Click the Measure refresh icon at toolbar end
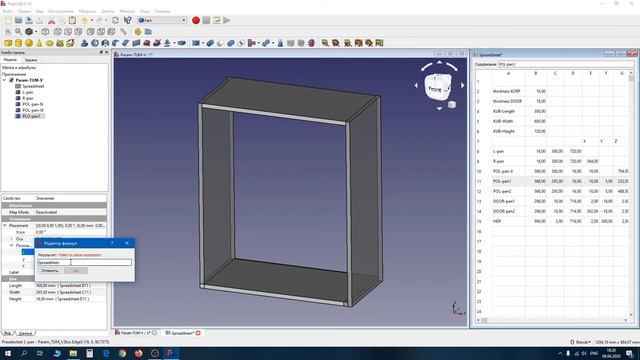This screenshot has height=360, width=640. point(379,43)
